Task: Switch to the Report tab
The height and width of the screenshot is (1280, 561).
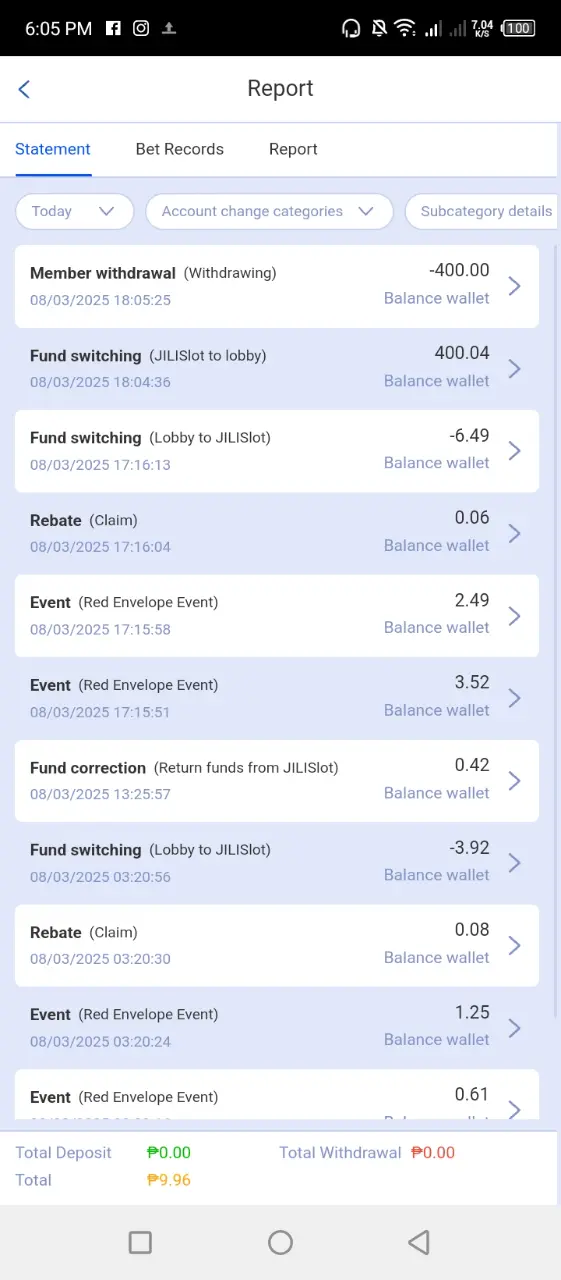Action: [293, 149]
